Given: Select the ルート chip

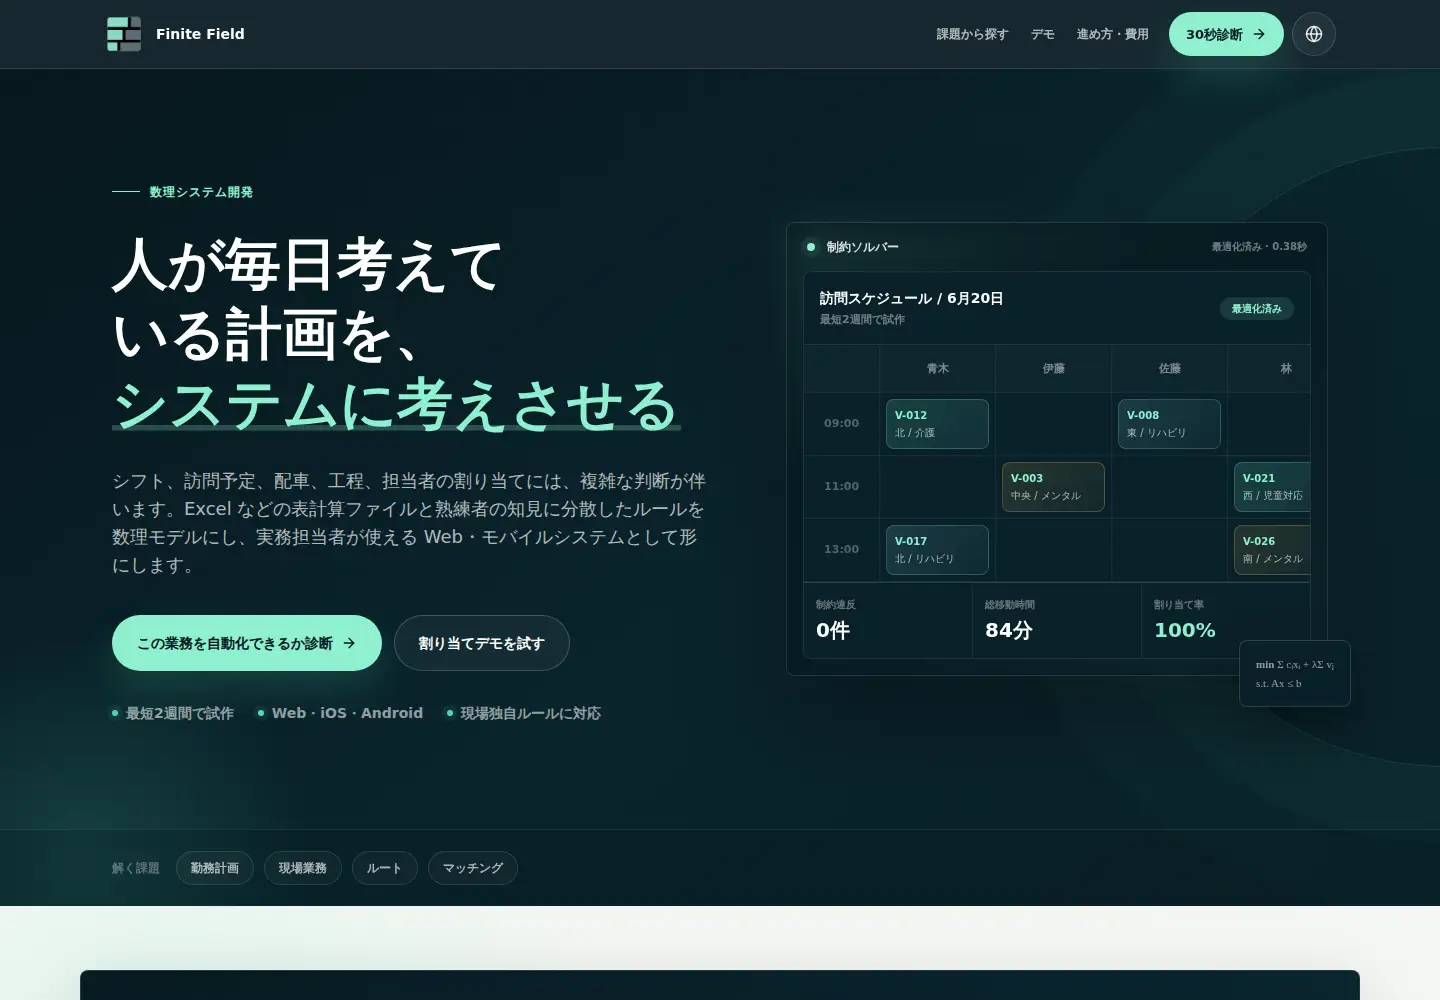Looking at the screenshot, I should click(x=385, y=868).
